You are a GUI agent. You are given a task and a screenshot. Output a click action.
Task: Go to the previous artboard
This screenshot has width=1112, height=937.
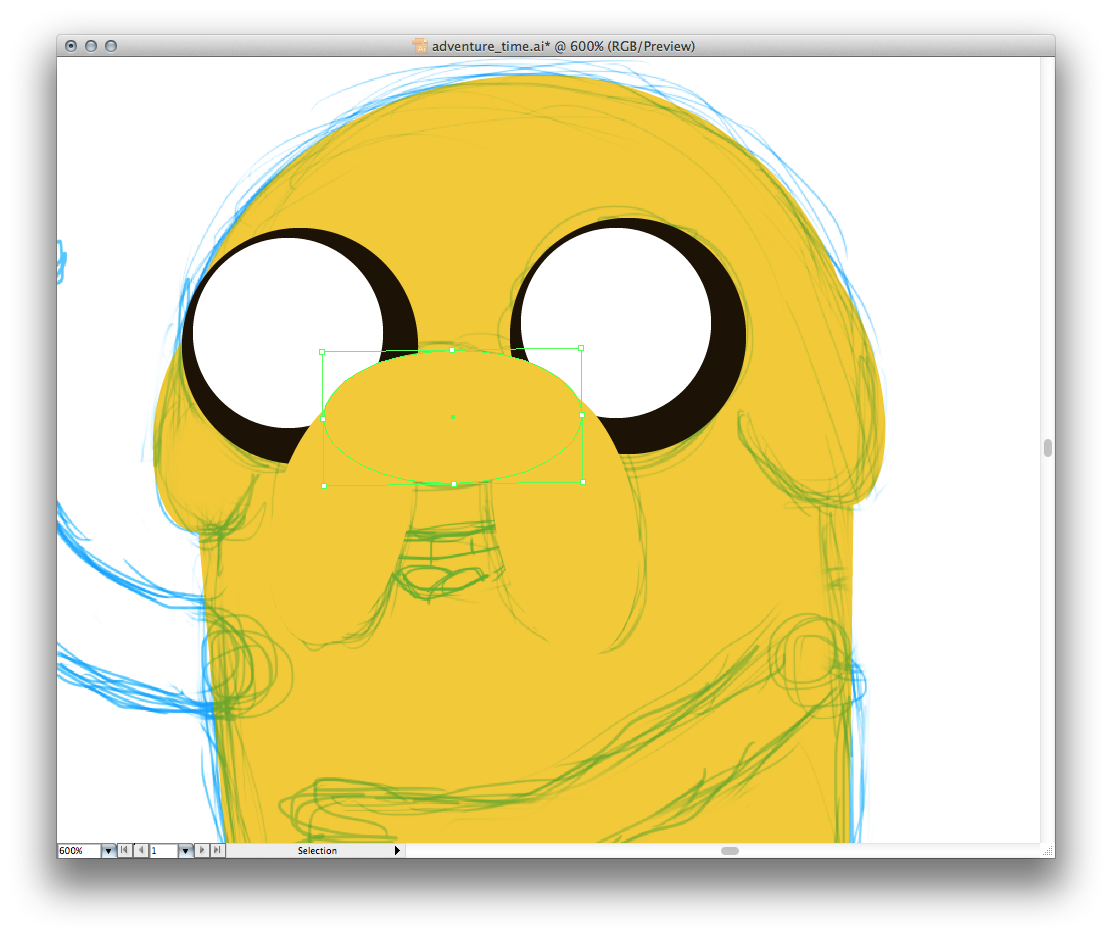coord(141,851)
